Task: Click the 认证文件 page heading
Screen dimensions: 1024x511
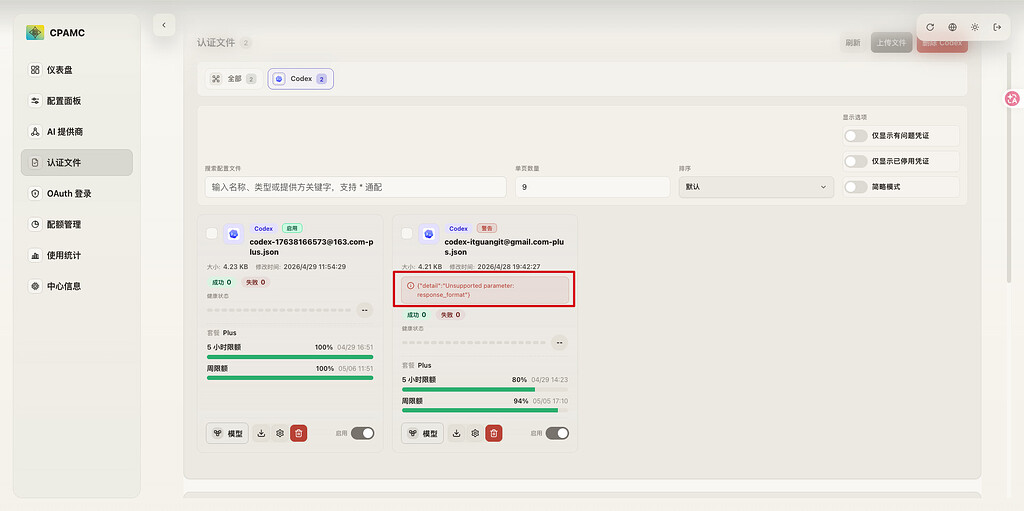Action: click(x=216, y=42)
